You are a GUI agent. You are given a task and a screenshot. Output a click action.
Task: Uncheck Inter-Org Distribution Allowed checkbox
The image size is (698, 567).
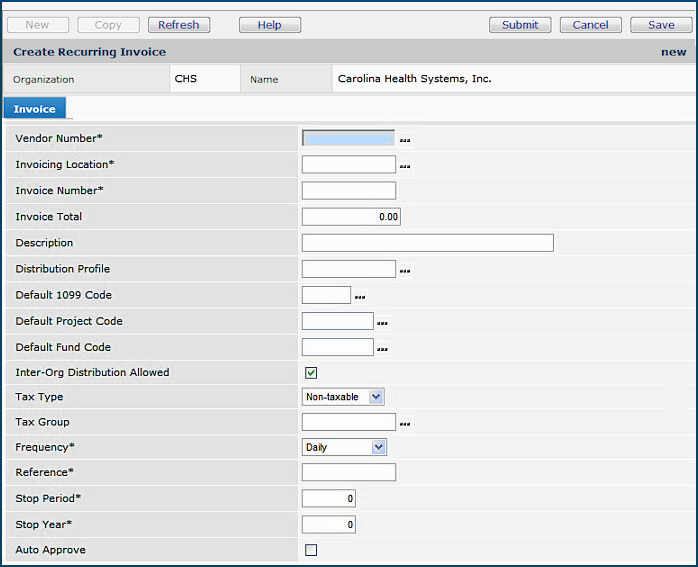(x=311, y=373)
